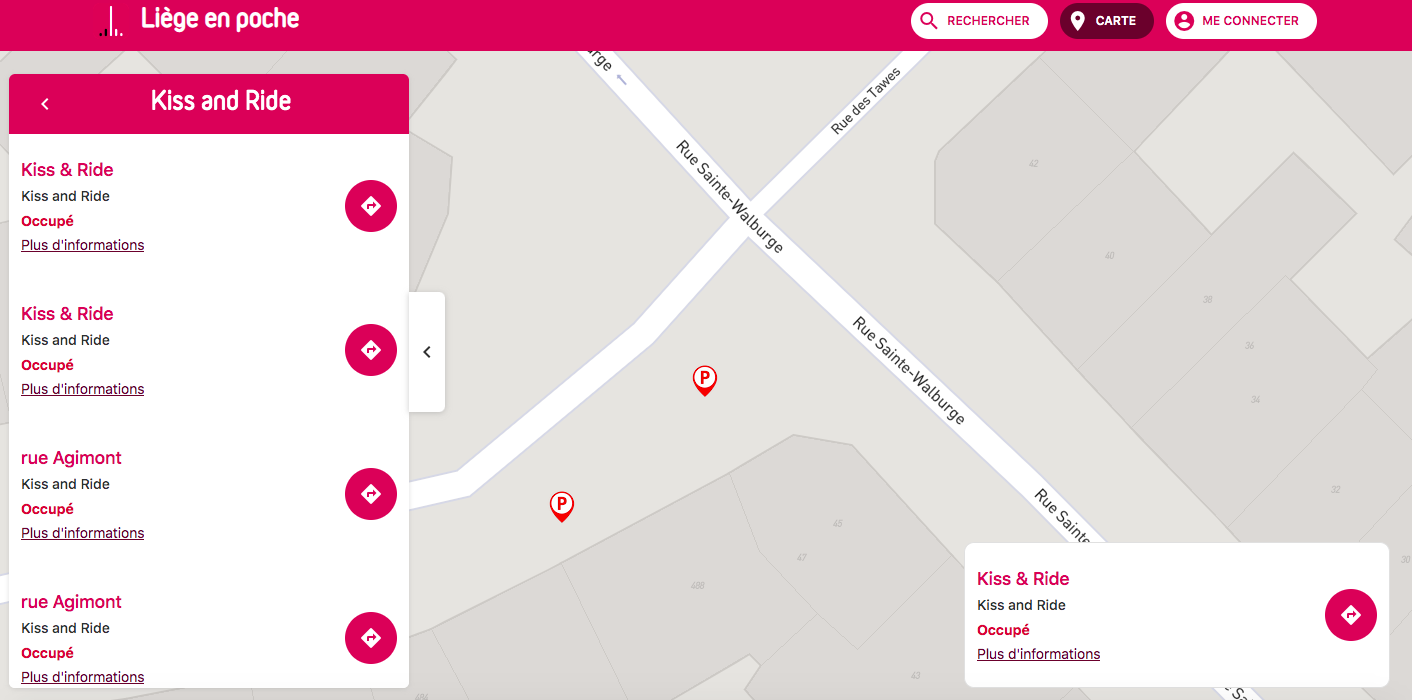
Task: Open Plus d'informations for first rue Agimont
Action: (83, 533)
